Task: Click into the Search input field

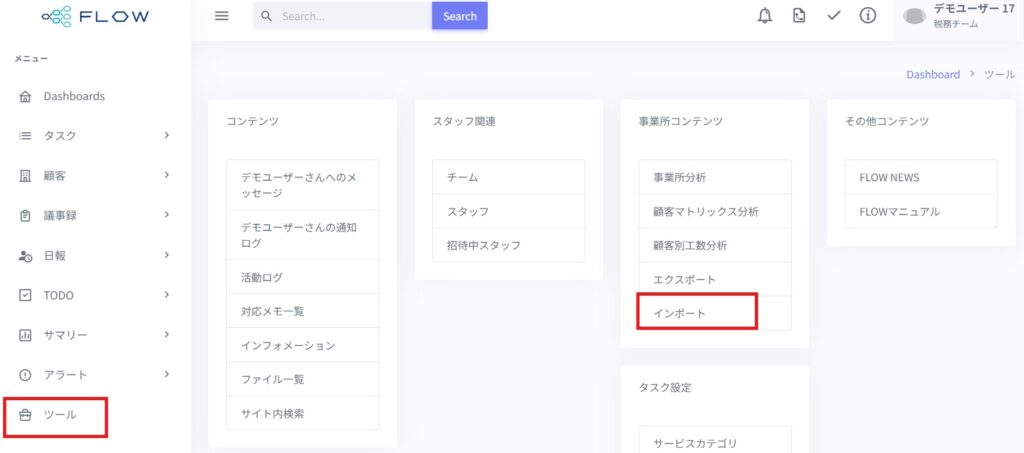Action: [343, 16]
